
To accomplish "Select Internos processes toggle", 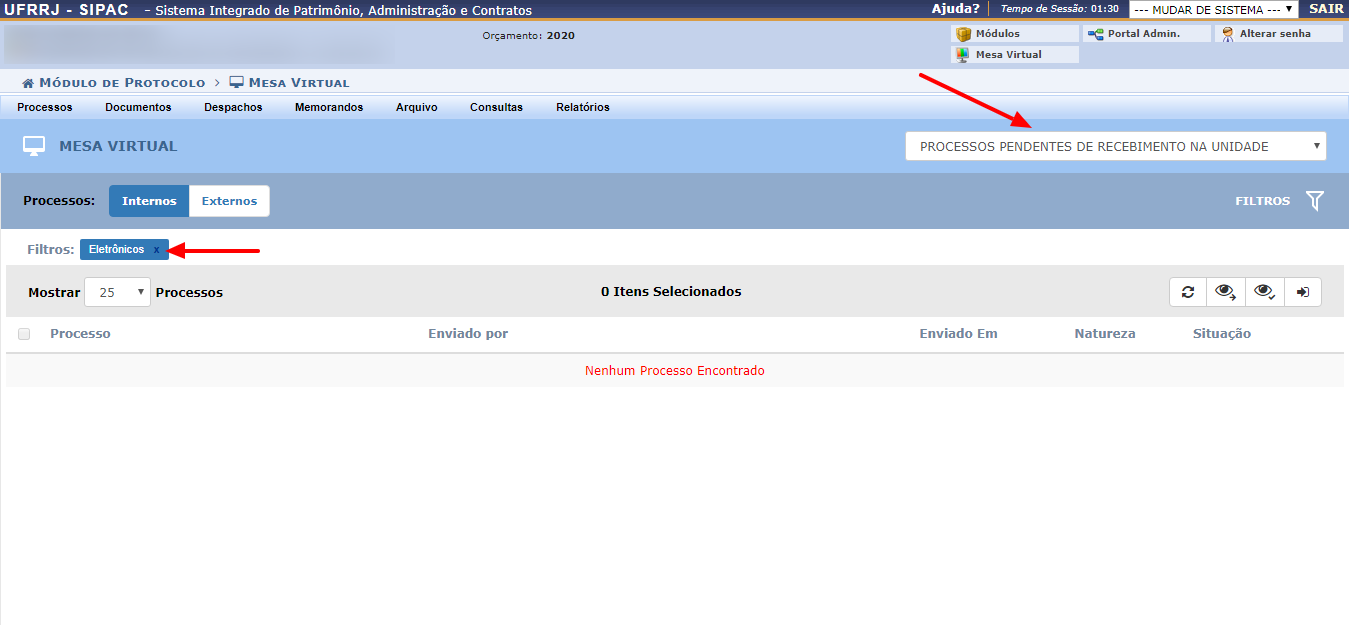I will coord(149,201).
